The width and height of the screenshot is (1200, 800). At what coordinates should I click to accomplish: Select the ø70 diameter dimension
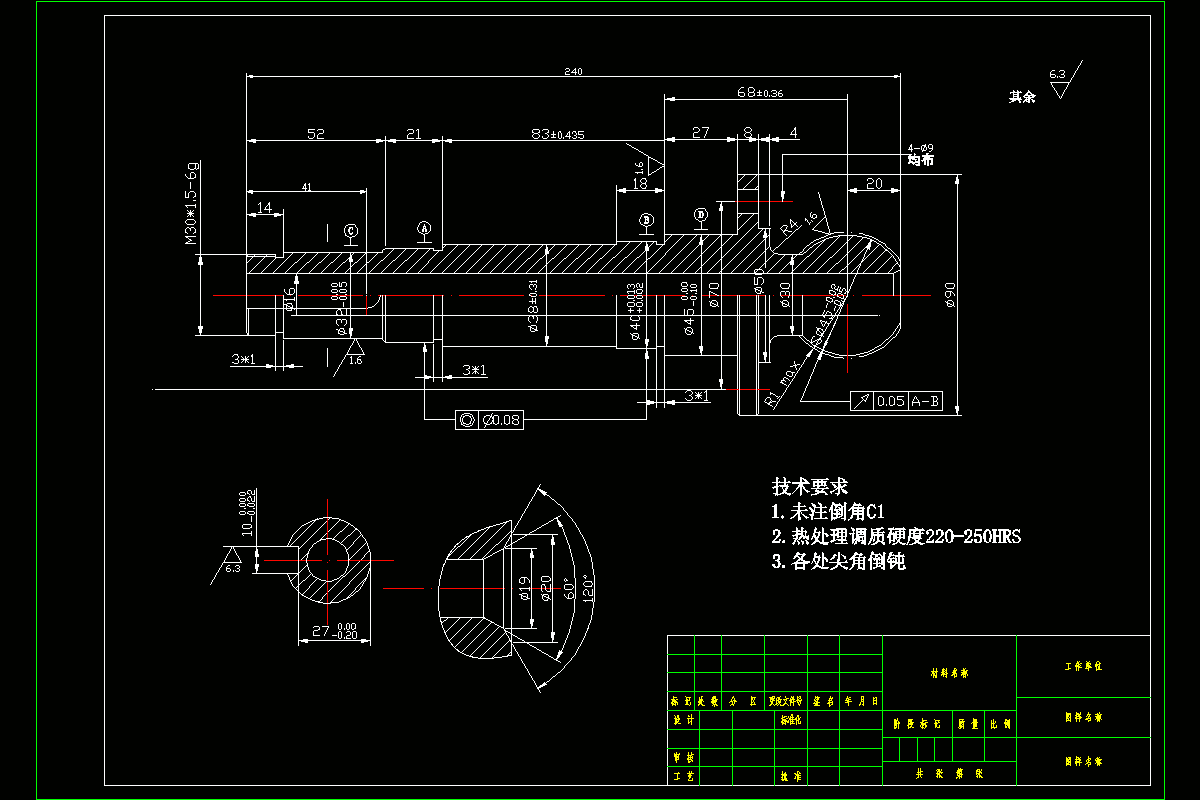tap(714, 294)
